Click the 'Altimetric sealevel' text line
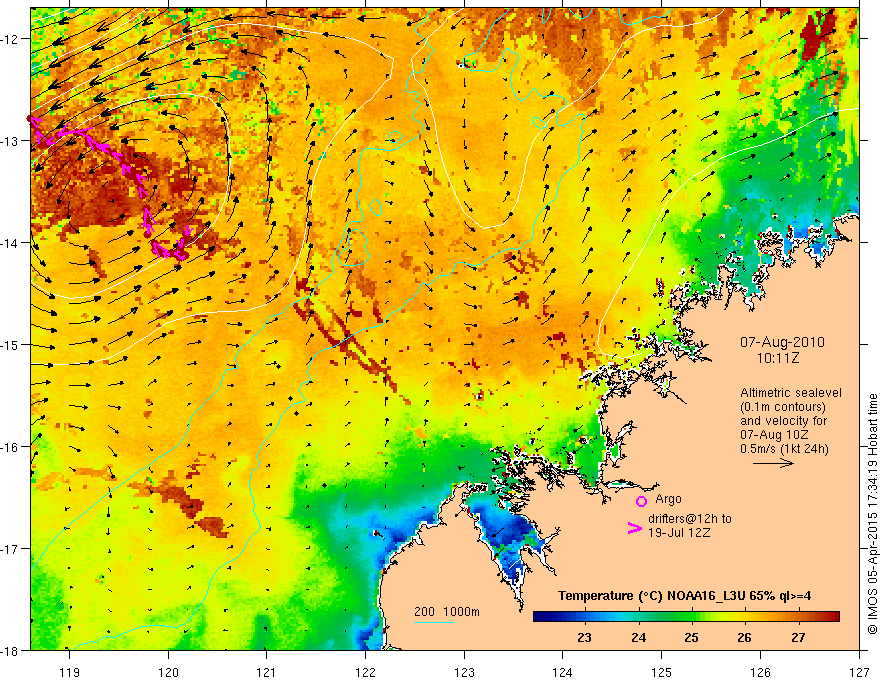Viewport: 880px width, 680px height. click(791, 393)
